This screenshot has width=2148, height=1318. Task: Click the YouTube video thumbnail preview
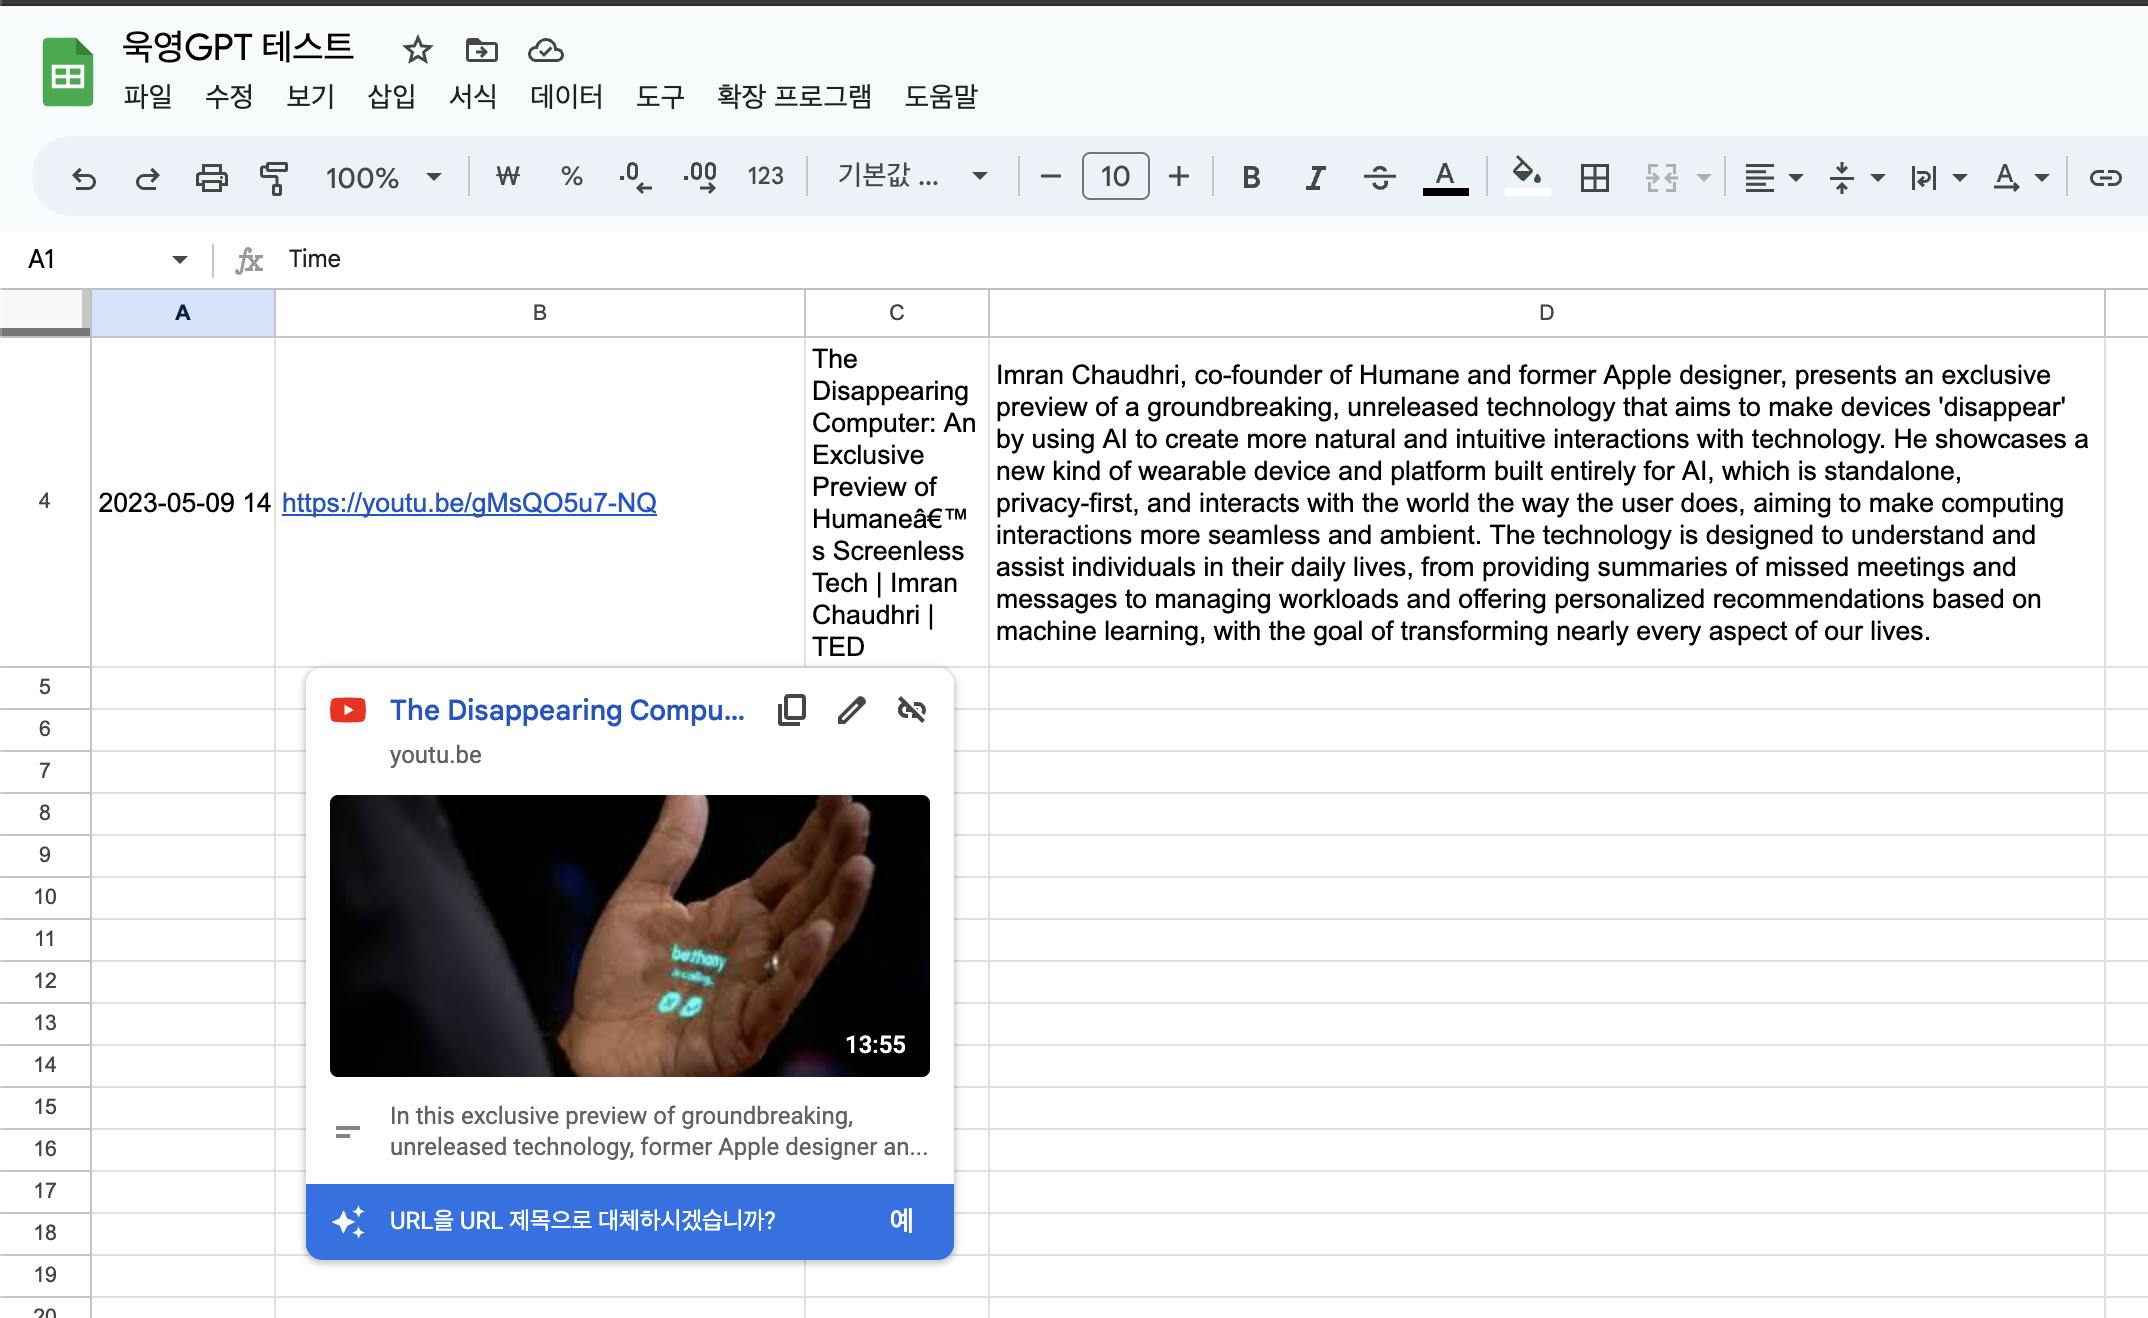pyautogui.click(x=630, y=936)
